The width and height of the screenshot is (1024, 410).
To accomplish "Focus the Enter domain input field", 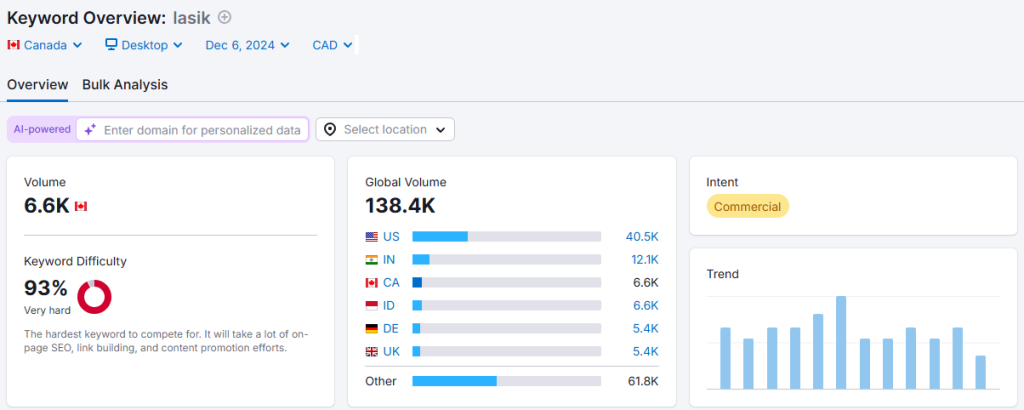I will [x=202, y=130].
